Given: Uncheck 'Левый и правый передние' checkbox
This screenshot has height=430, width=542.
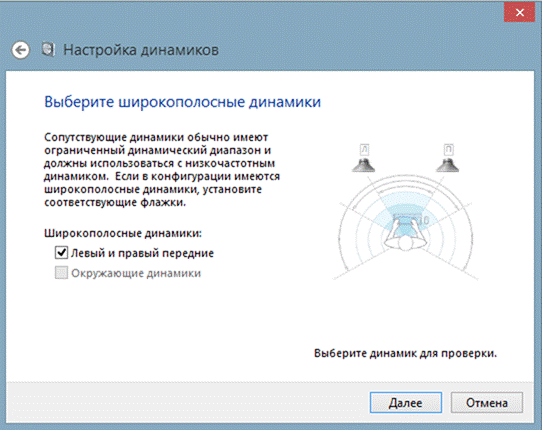Looking at the screenshot, I should tap(61, 253).
